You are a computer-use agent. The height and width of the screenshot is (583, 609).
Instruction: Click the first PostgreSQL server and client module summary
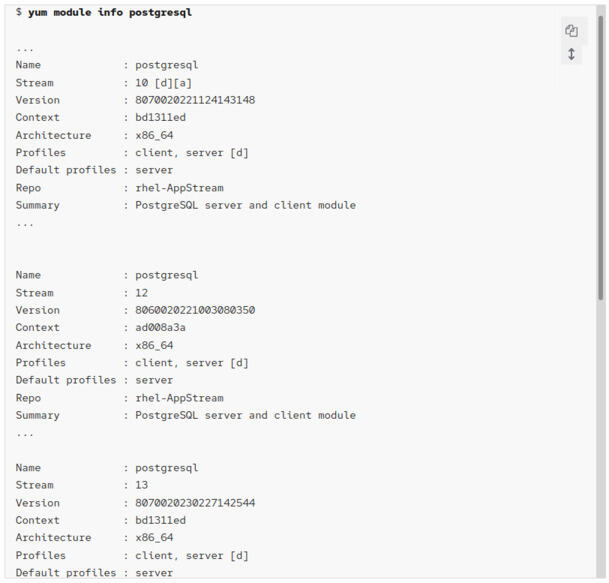(245, 205)
